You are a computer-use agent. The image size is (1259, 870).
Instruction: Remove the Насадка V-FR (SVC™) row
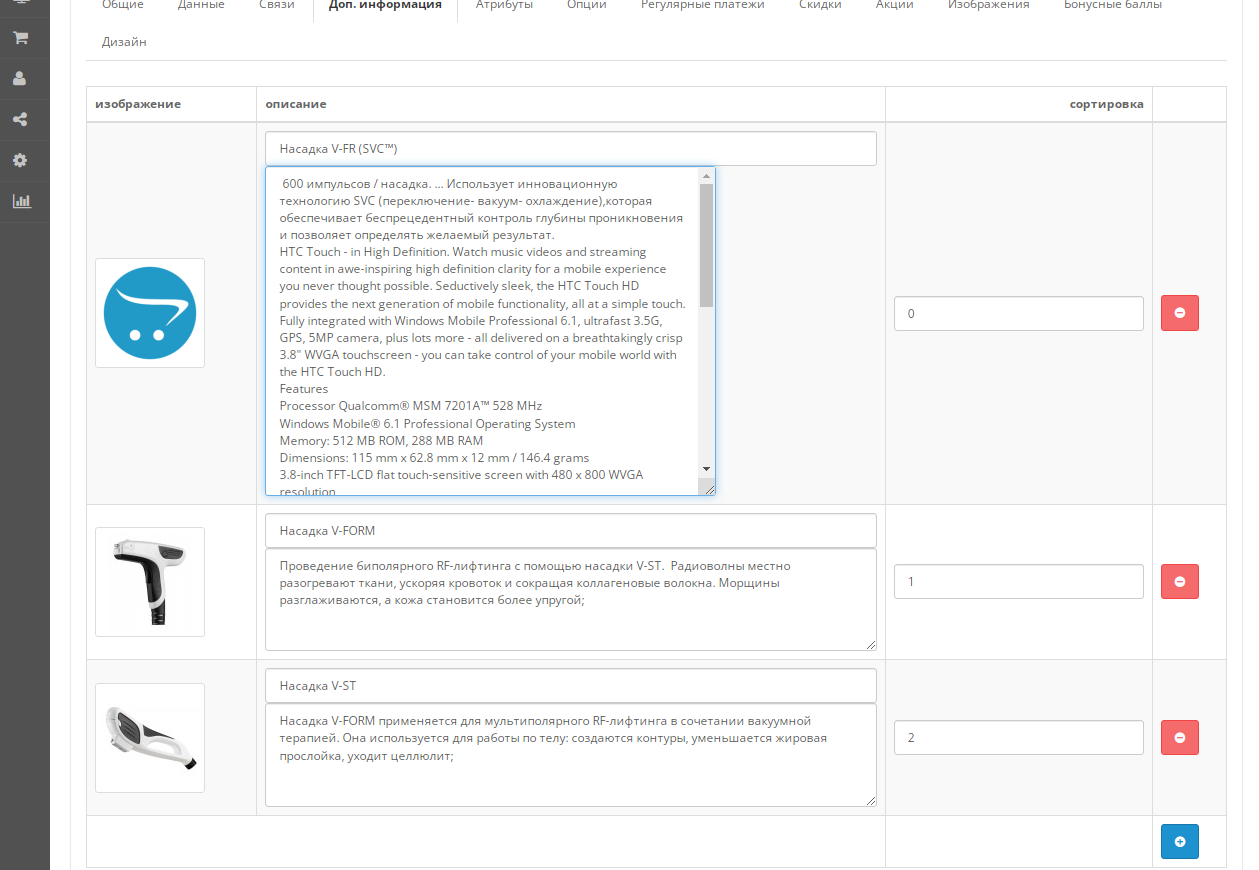click(x=1179, y=313)
